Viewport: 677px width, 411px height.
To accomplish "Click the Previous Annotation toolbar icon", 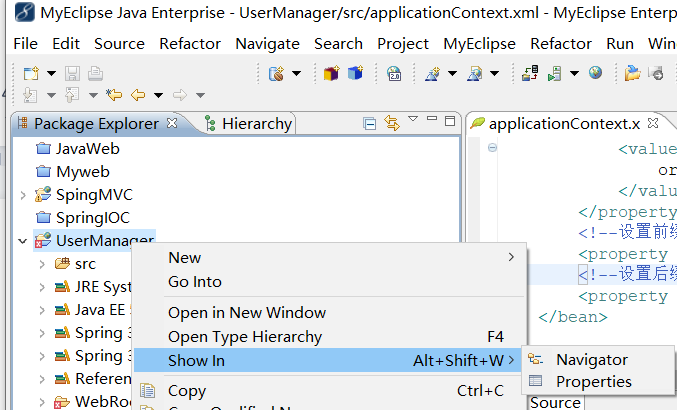I will [72, 95].
